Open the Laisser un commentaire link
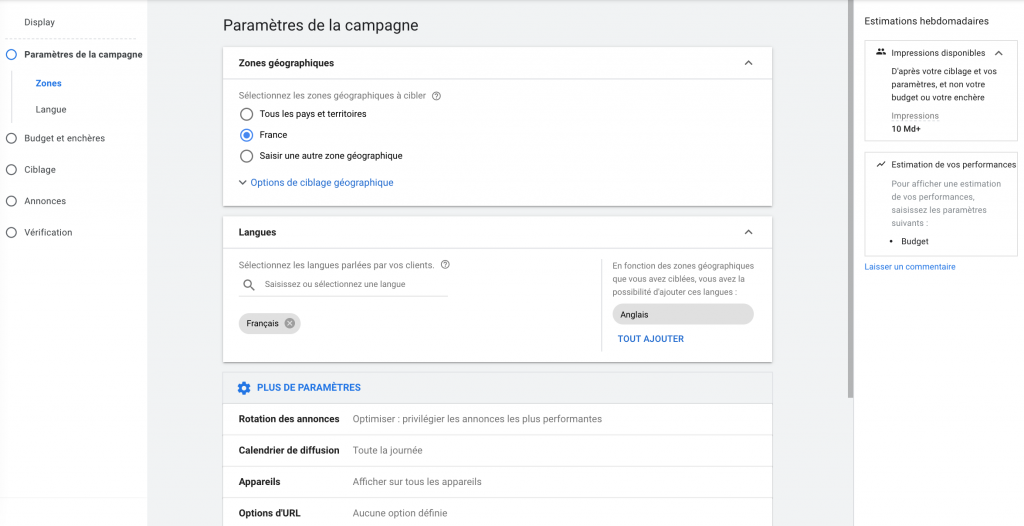 pos(910,267)
